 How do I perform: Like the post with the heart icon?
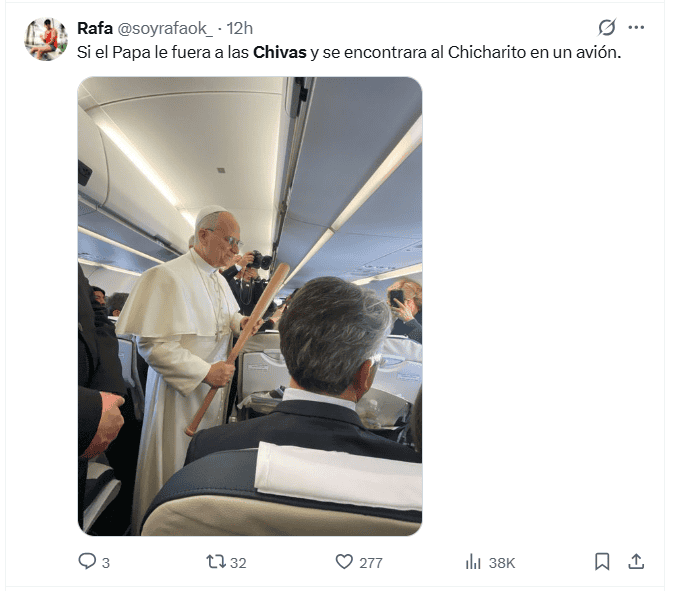point(344,562)
